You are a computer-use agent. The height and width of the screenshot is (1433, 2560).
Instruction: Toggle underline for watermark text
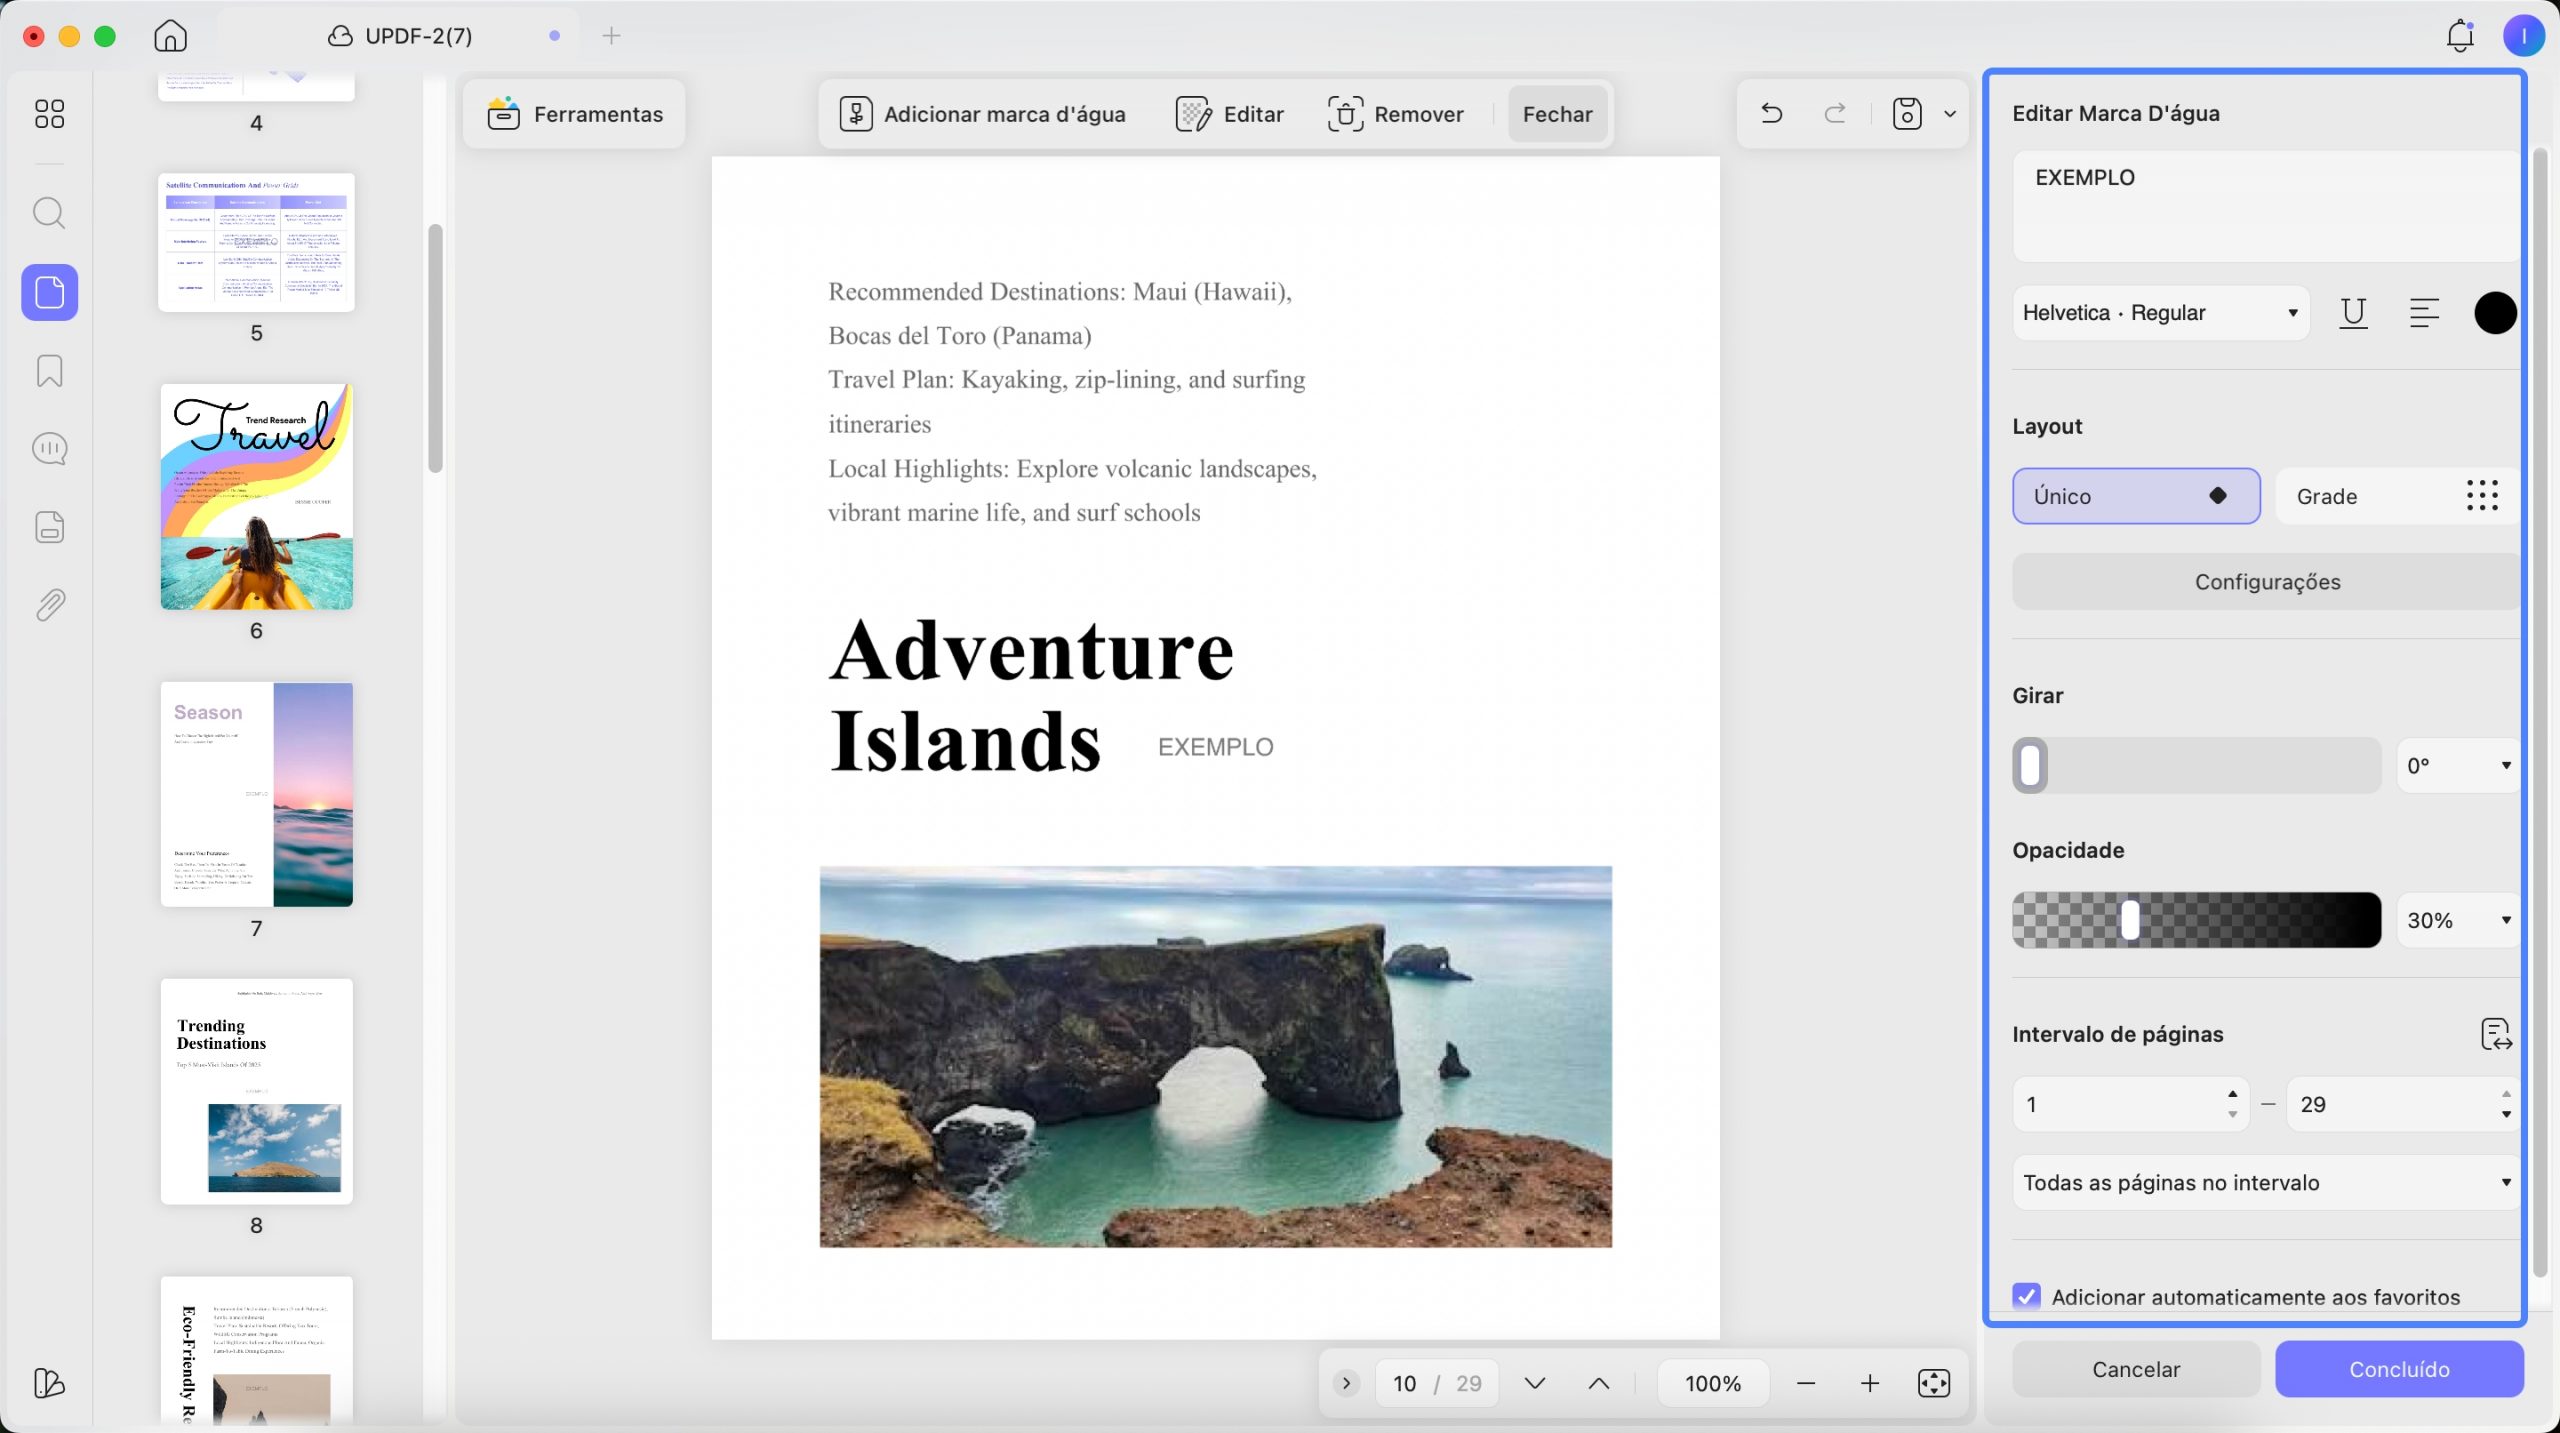(2353, 313)
